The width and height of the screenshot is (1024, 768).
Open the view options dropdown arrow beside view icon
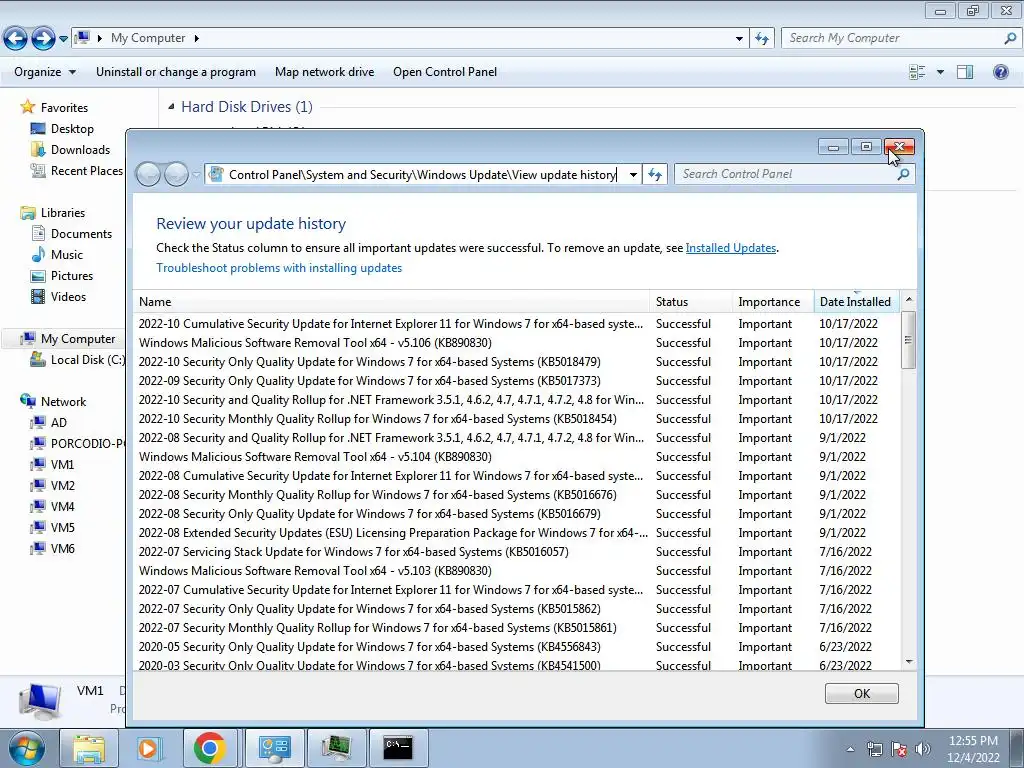pos(940,72)
